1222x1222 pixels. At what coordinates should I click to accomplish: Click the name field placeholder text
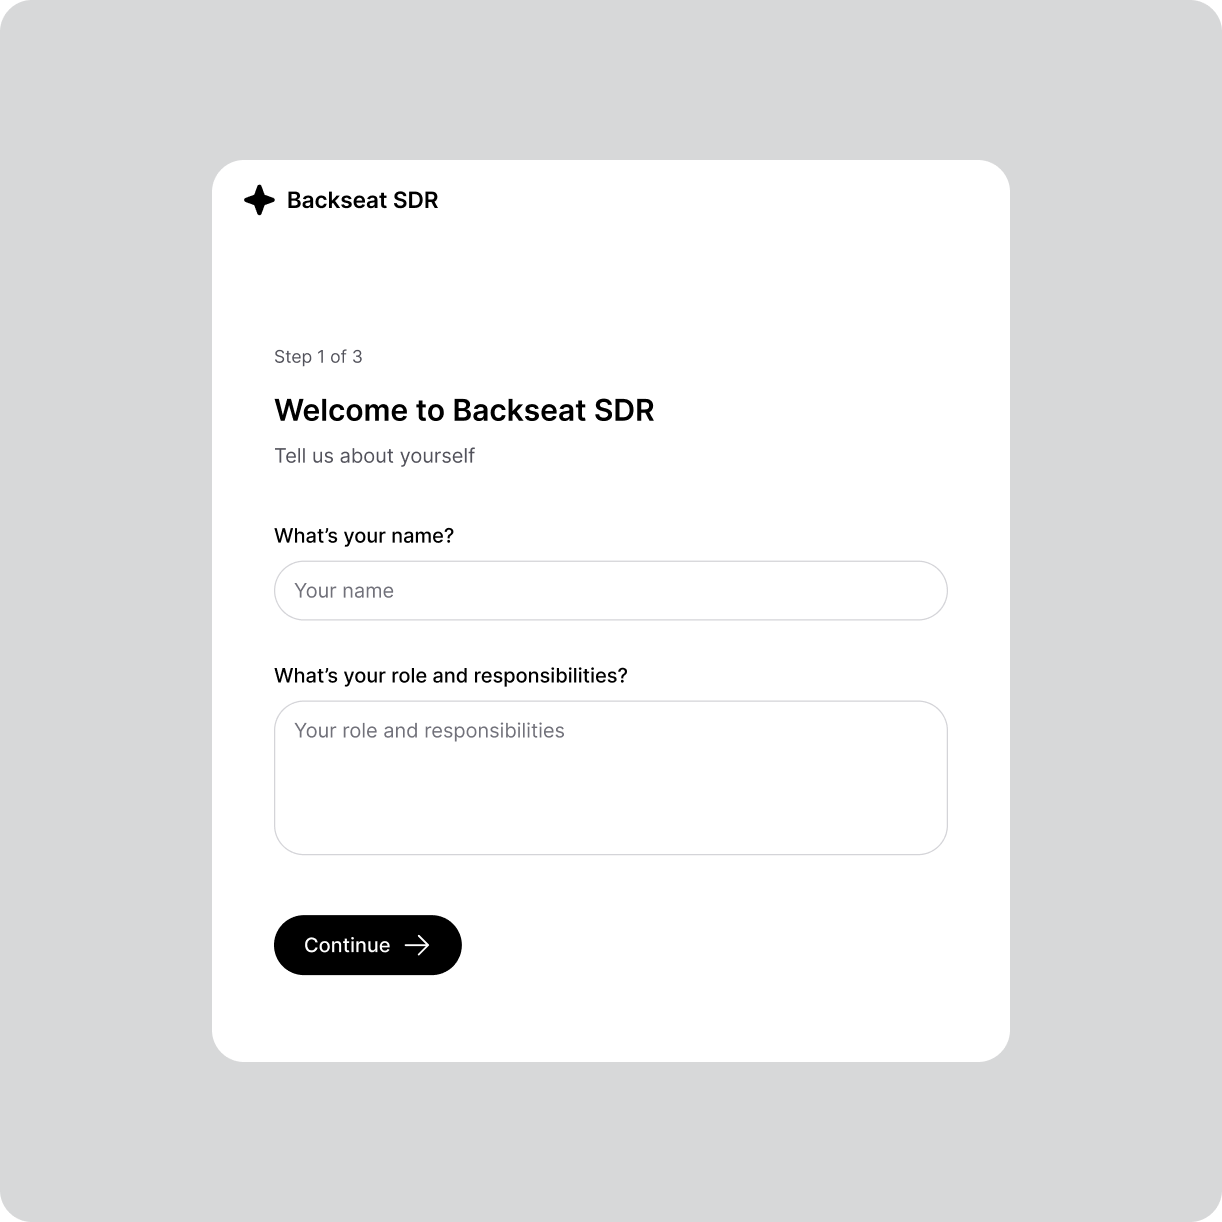tap(344, 591)
